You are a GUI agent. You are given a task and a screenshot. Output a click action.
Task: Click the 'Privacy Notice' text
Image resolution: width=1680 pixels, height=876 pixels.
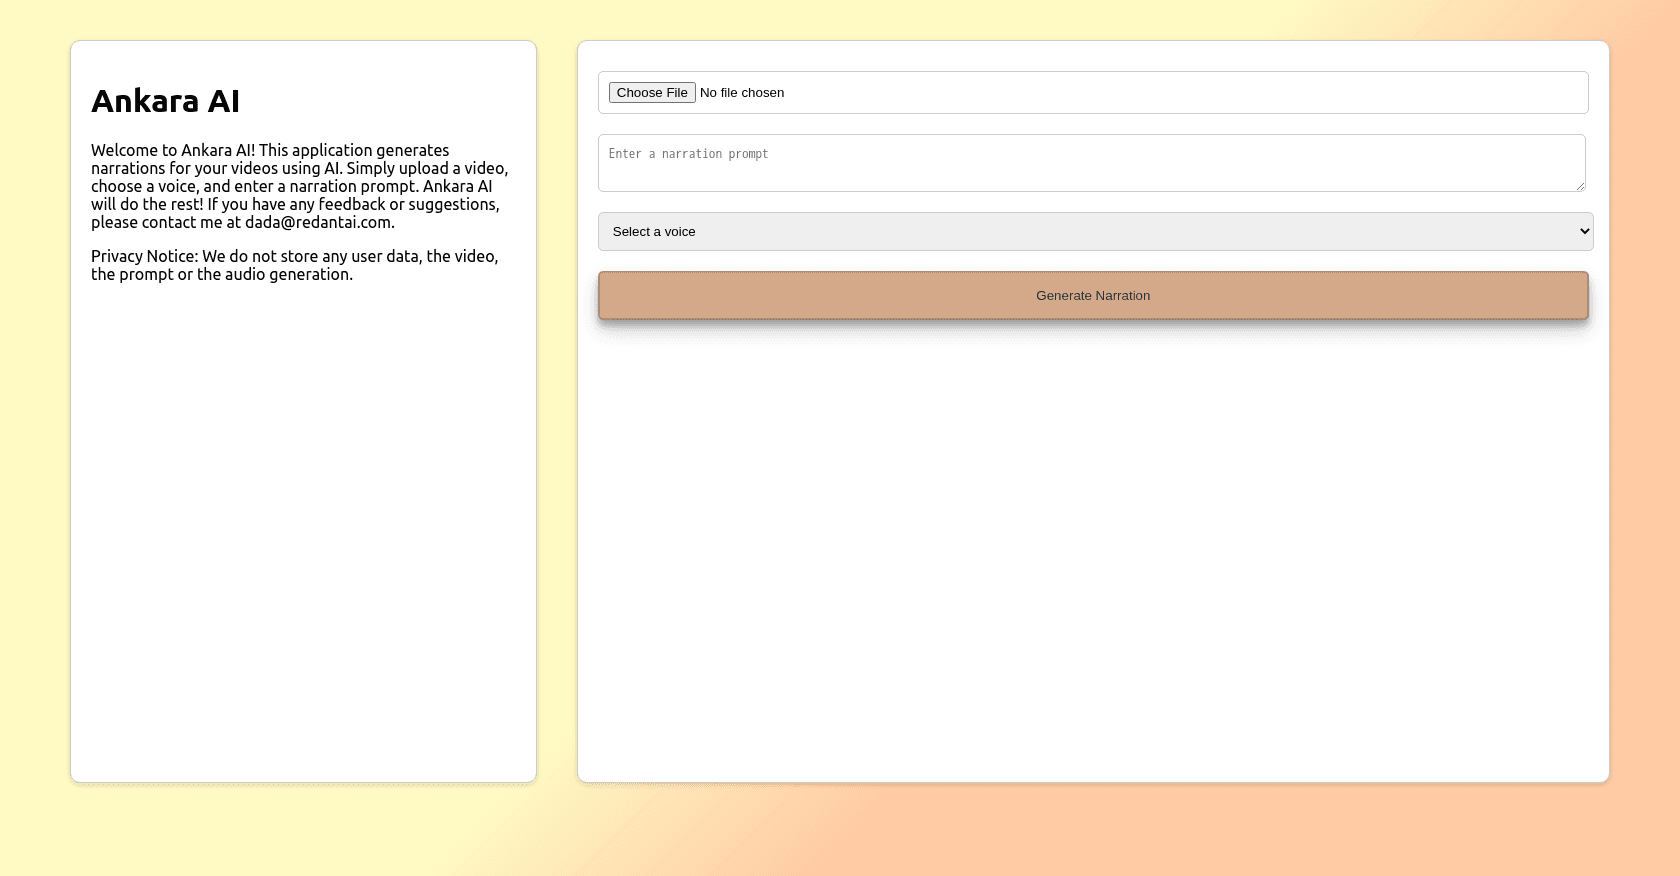coord(144,257)
